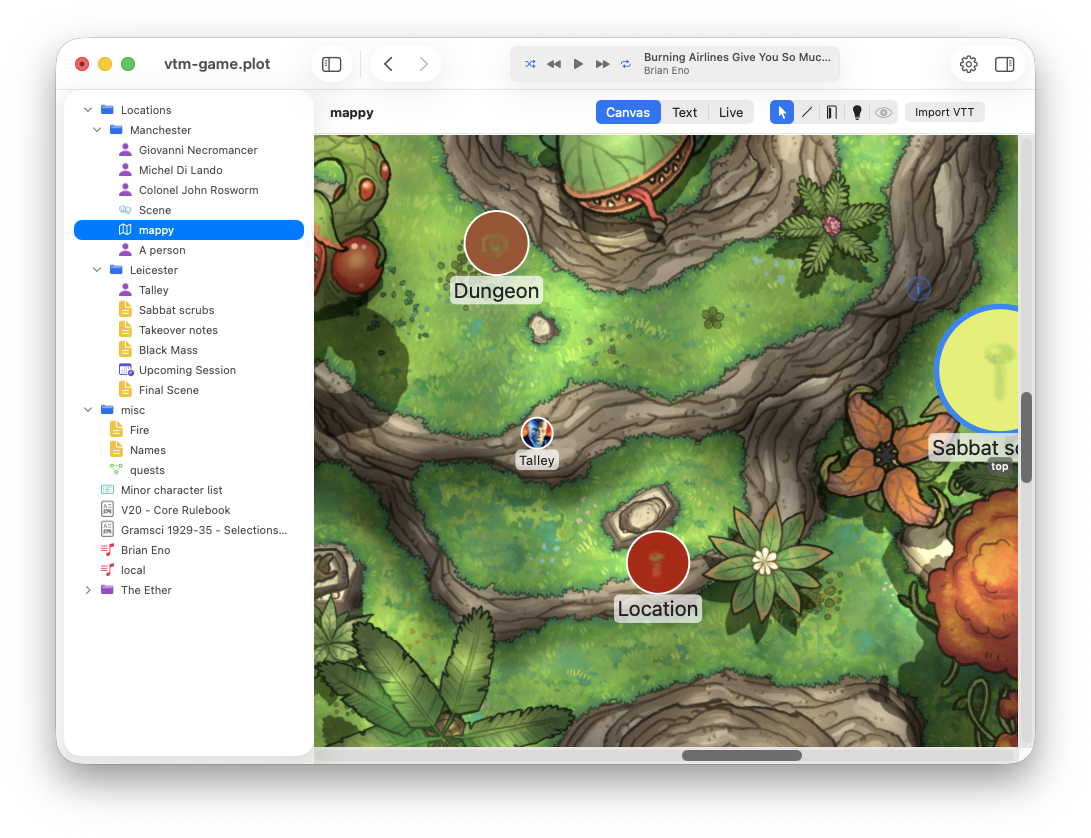Skip to previous track
Viewport: 1091px width, 838px height.
pyautogui.click(x=554, y=64)
